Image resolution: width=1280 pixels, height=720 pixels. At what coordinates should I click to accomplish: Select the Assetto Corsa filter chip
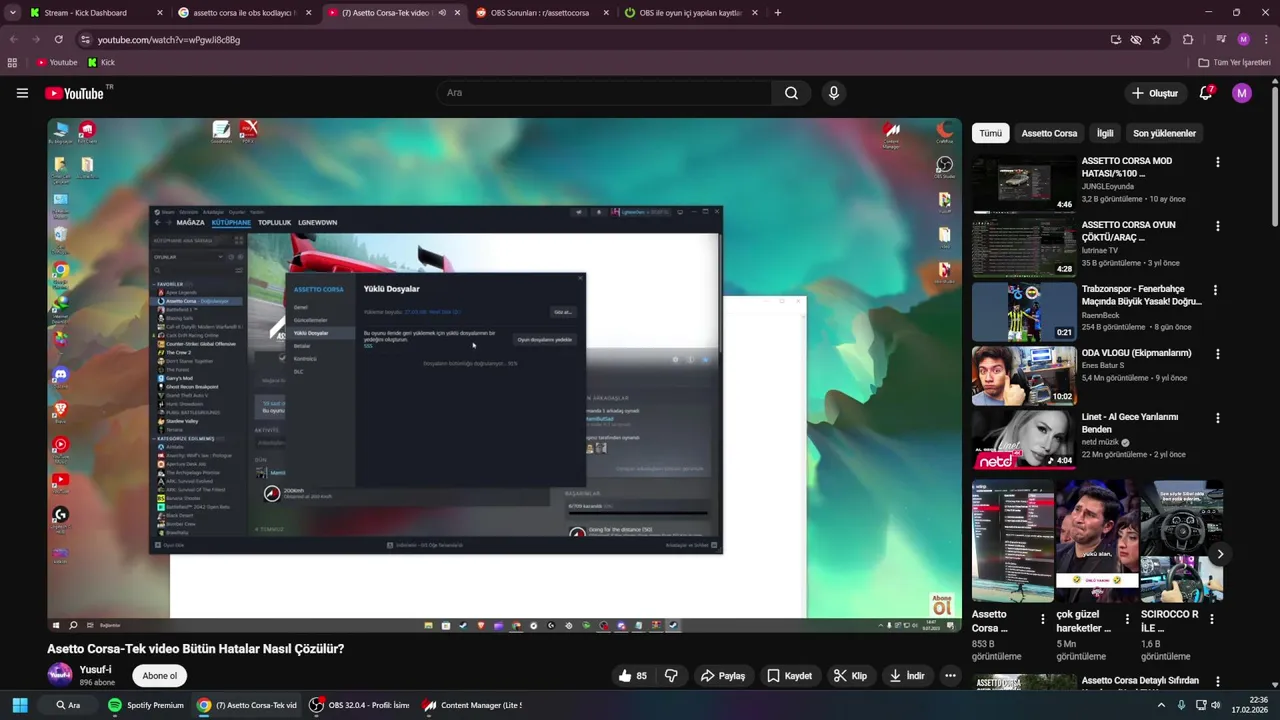(1049, 133)
